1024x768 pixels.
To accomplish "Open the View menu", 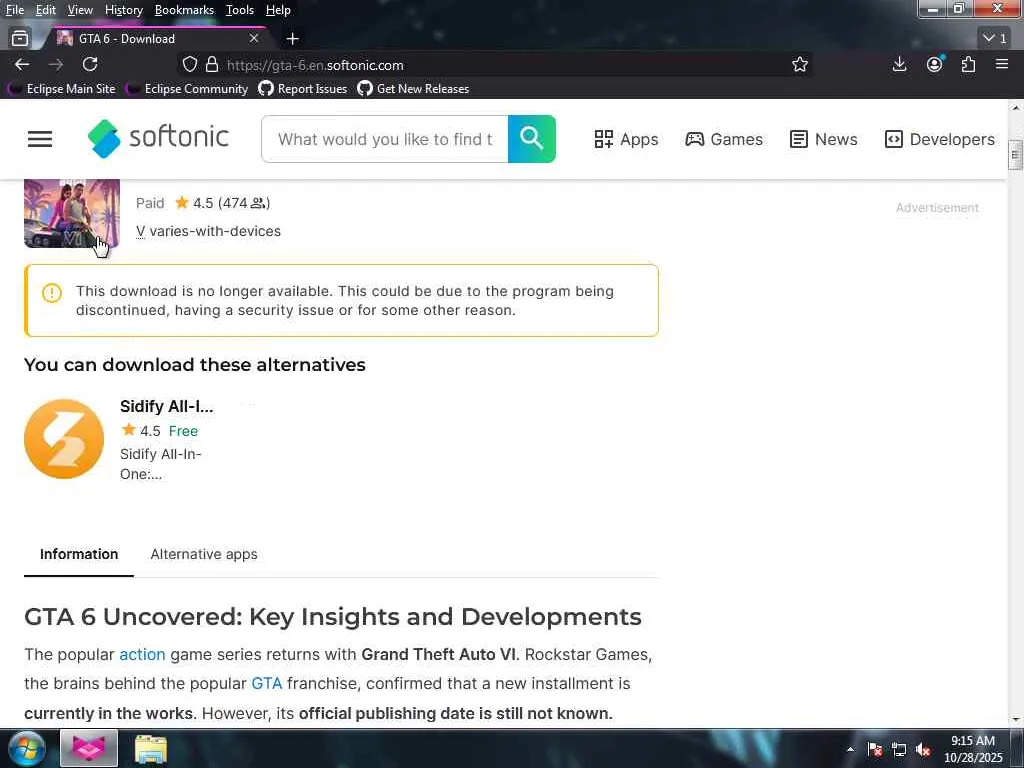I will click(x=80, y=10).
